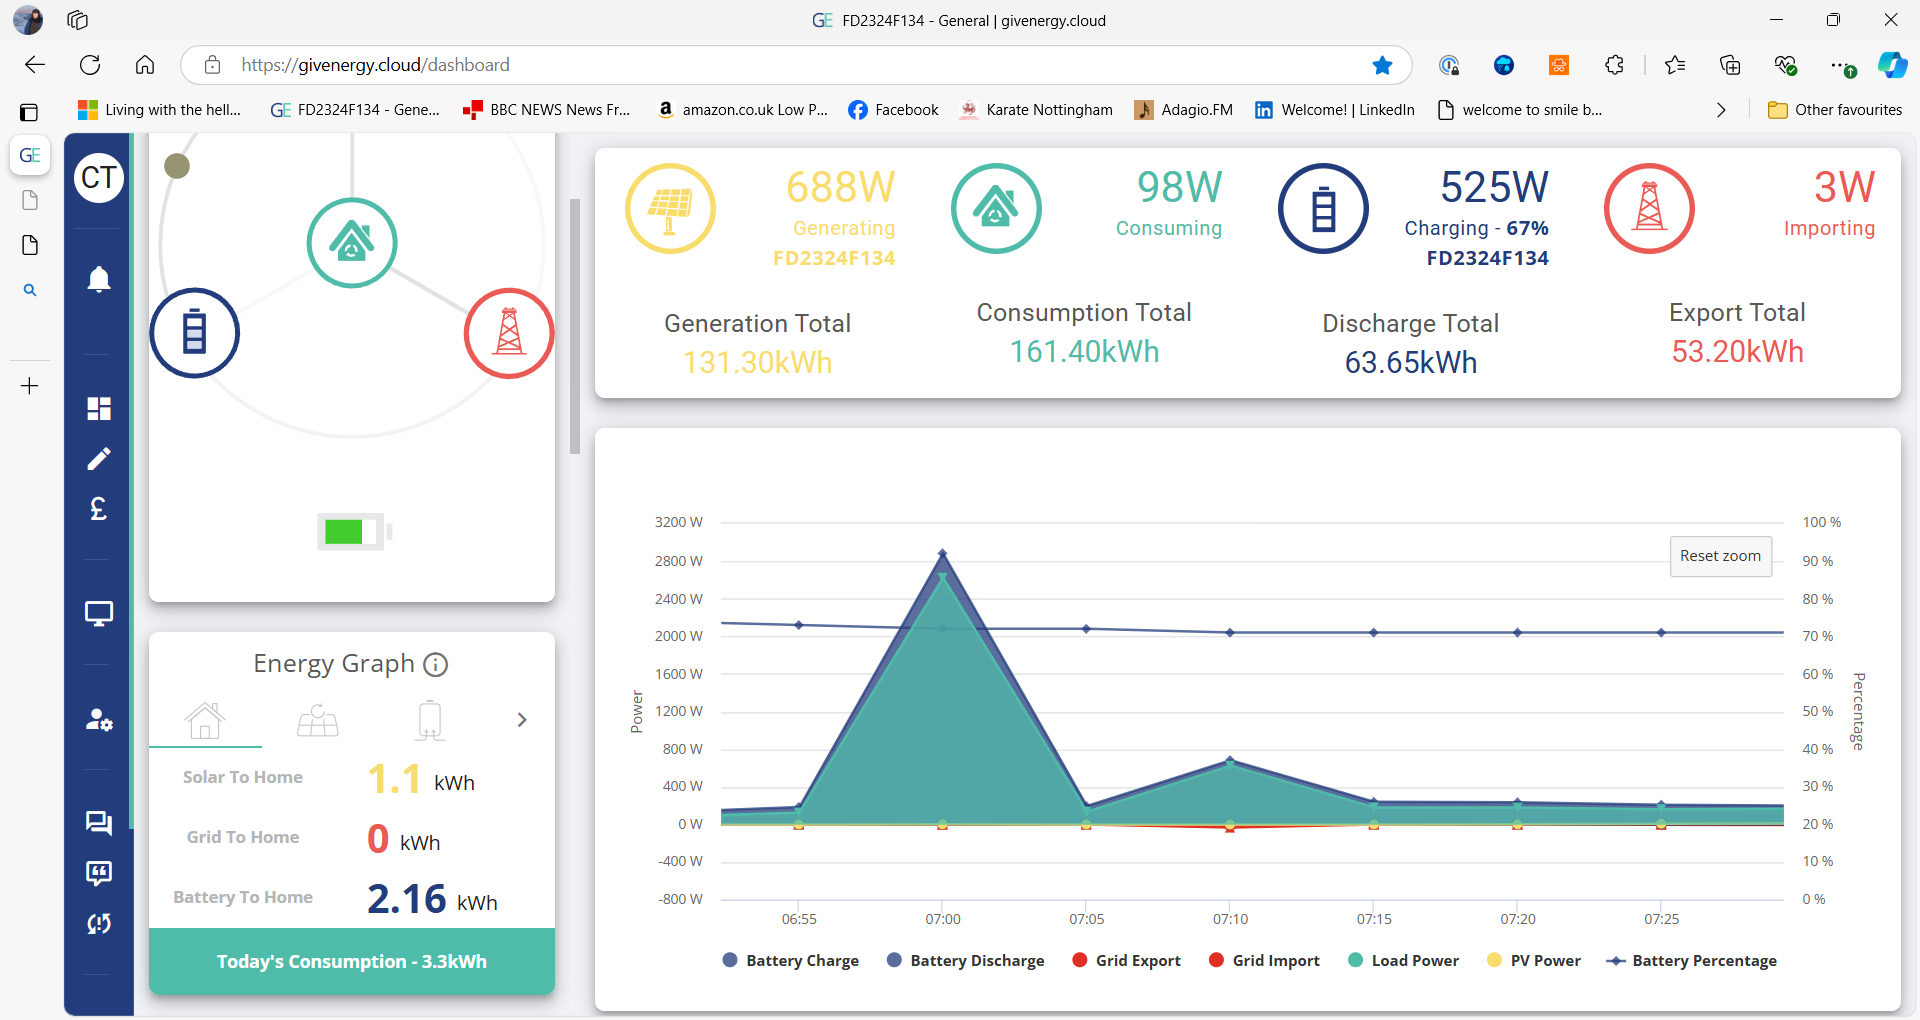This screenshot has width=1920, height=1020.
Task: Select the grid pylon icon in power flow
Action: tap(509, 333)
